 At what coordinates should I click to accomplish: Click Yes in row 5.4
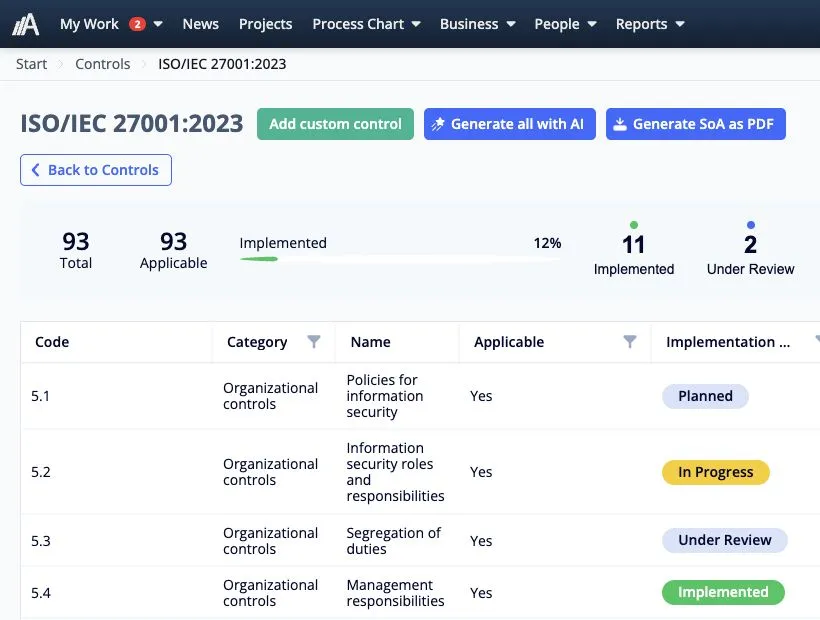[x=481, y=593]
